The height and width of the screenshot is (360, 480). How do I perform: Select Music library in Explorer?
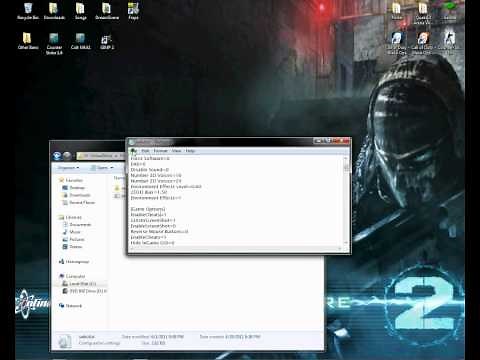72,232
